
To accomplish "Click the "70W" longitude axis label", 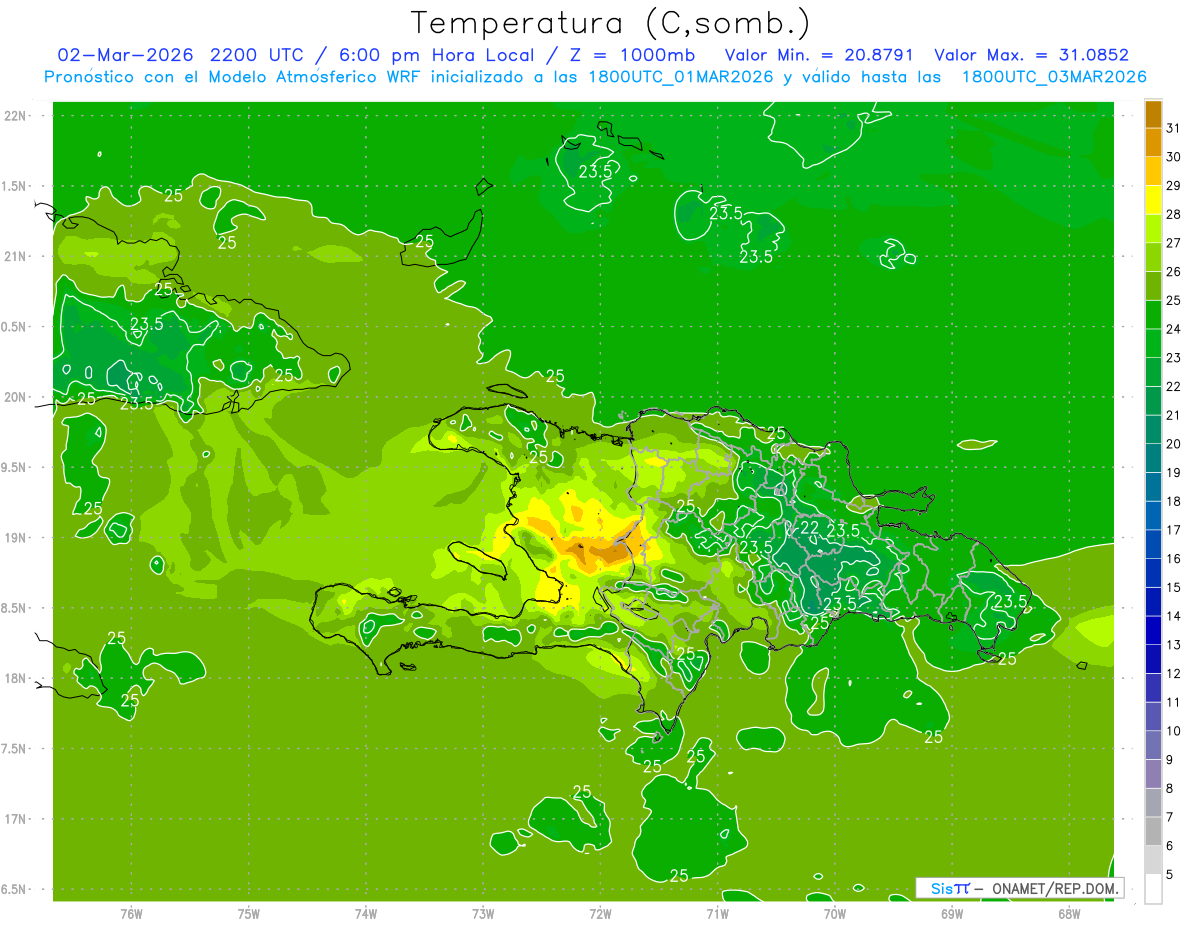I will tap(835, 913).
